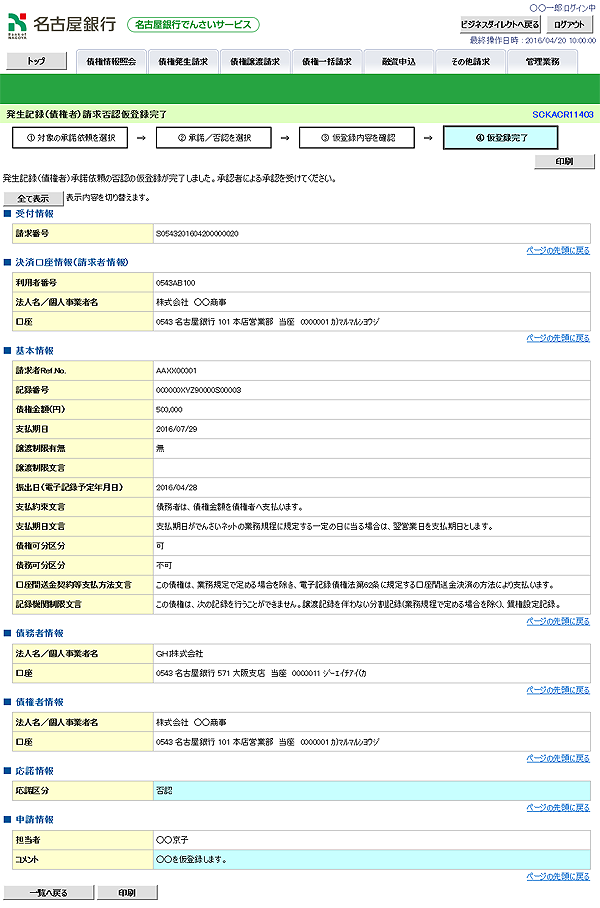Image resolution: width=600 pixels, height=908 pixels.
Task: Click the 債務者情報 section heading
Action: 39,634
